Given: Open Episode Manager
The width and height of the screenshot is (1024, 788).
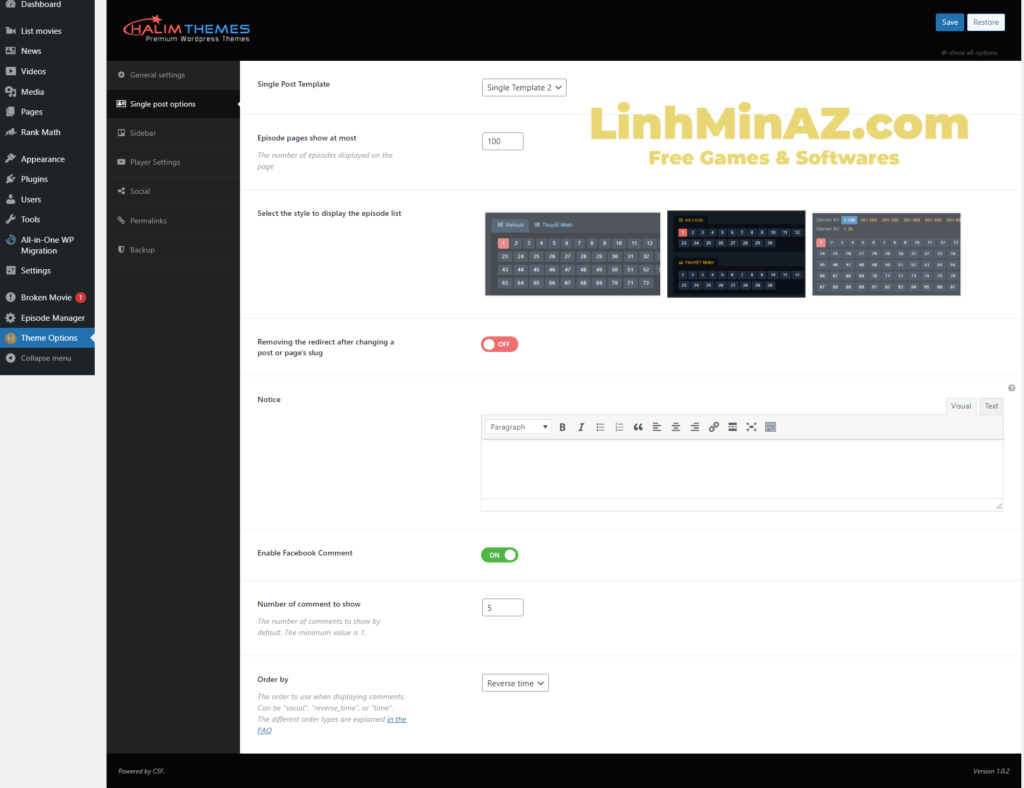Looking at the screenshot, I should tap(47, 317).
